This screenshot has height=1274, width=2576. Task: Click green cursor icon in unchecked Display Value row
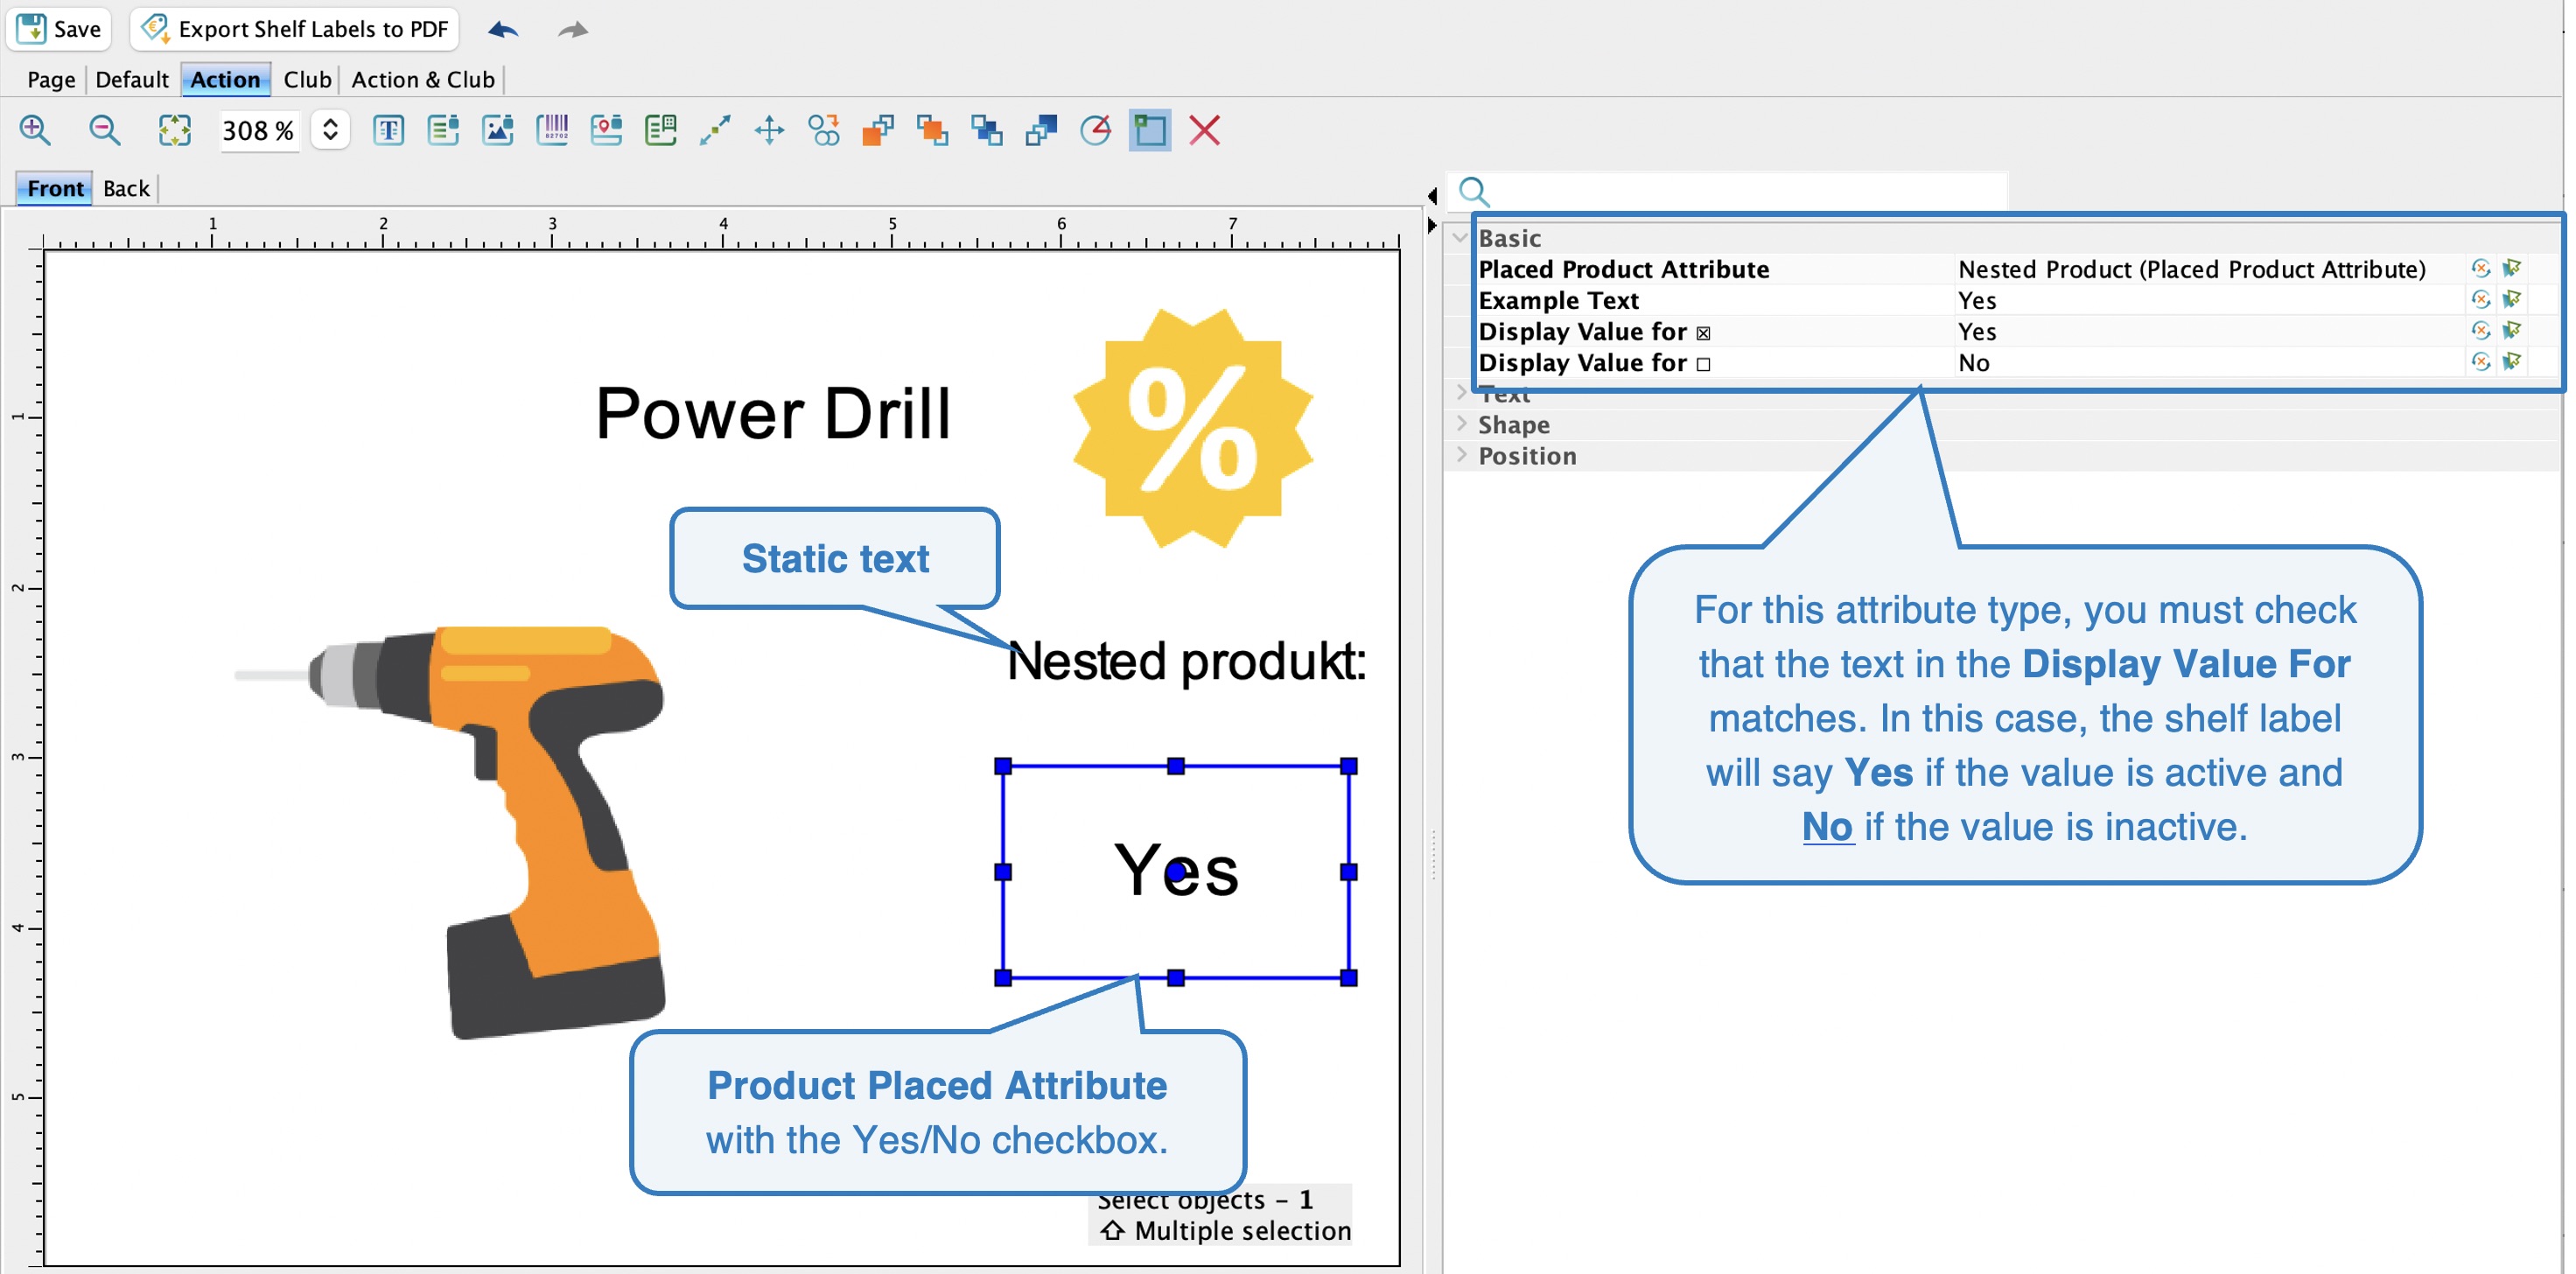2512,361
